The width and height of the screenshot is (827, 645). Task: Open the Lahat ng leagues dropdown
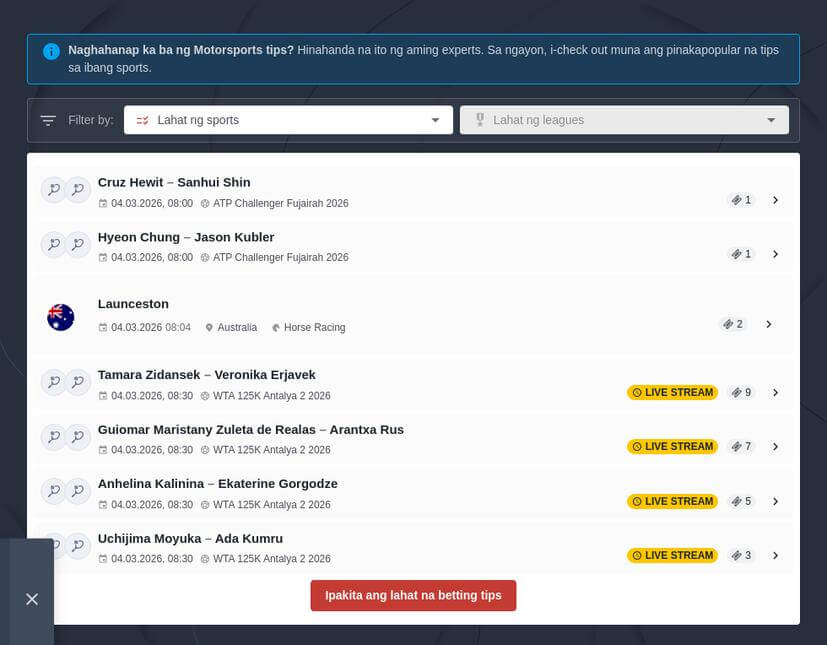[x=624, y=120]
